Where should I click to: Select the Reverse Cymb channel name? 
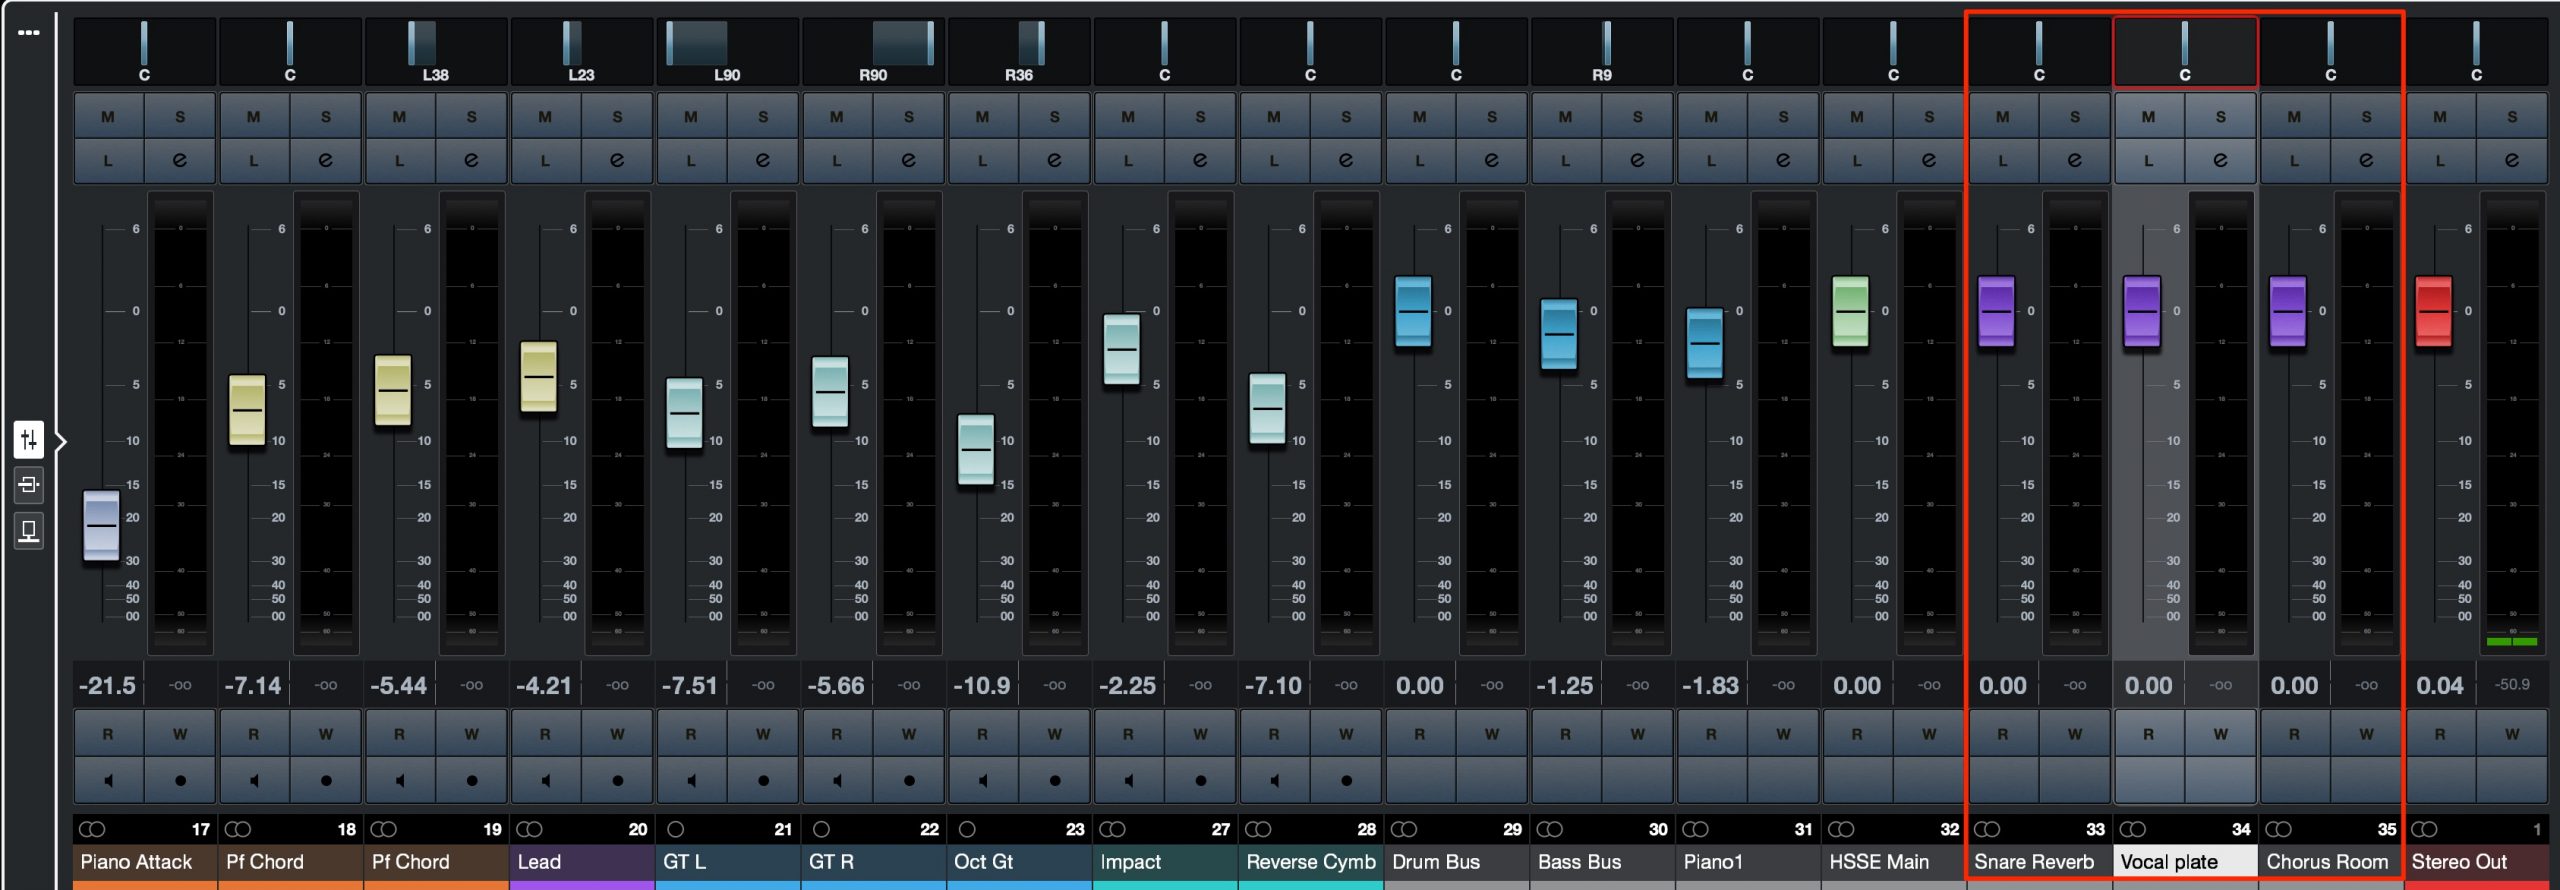[x=1311, y=861]
